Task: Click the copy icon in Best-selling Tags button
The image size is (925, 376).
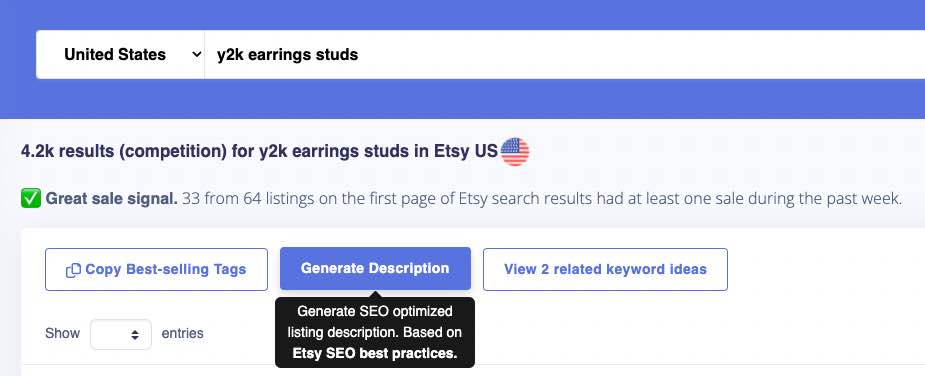Action: pyautogui.click(x=73, y=270)
